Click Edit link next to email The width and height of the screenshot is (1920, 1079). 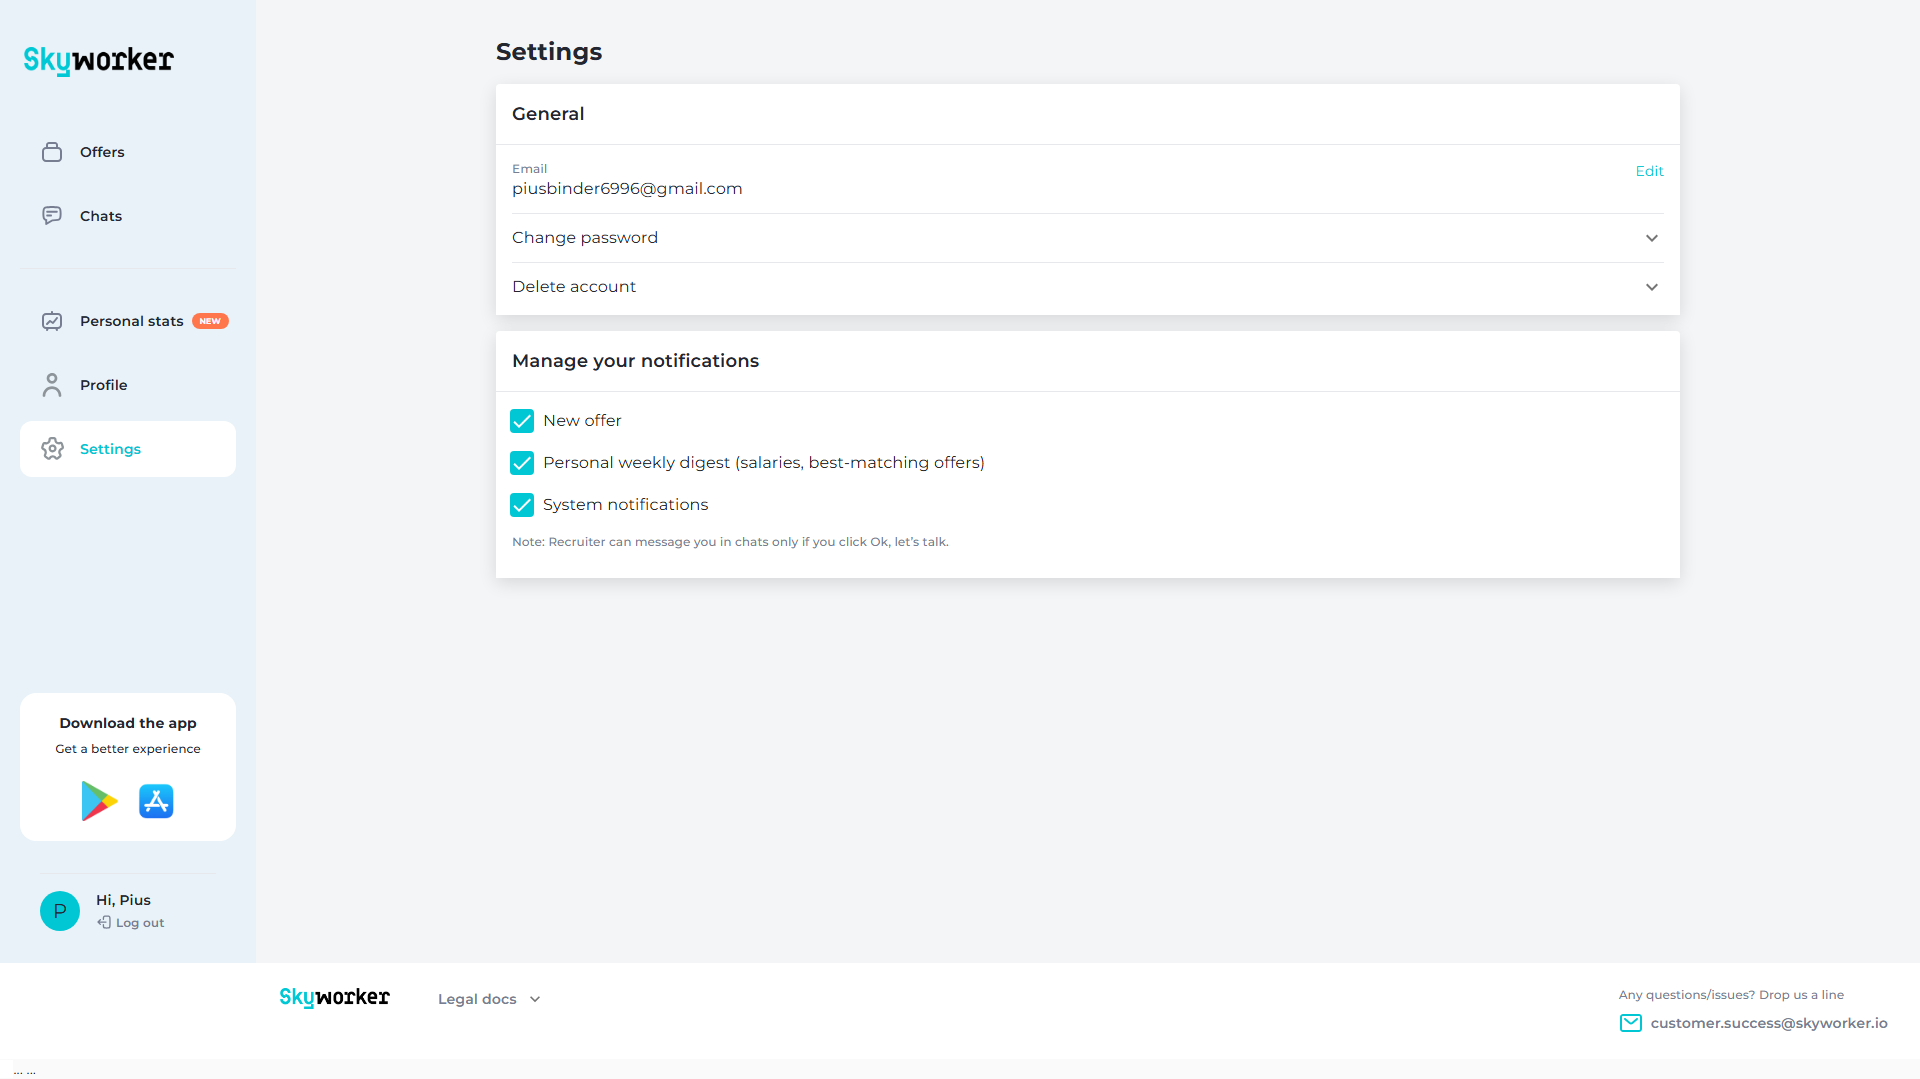pyautogui.click(x=1649, y=171)
